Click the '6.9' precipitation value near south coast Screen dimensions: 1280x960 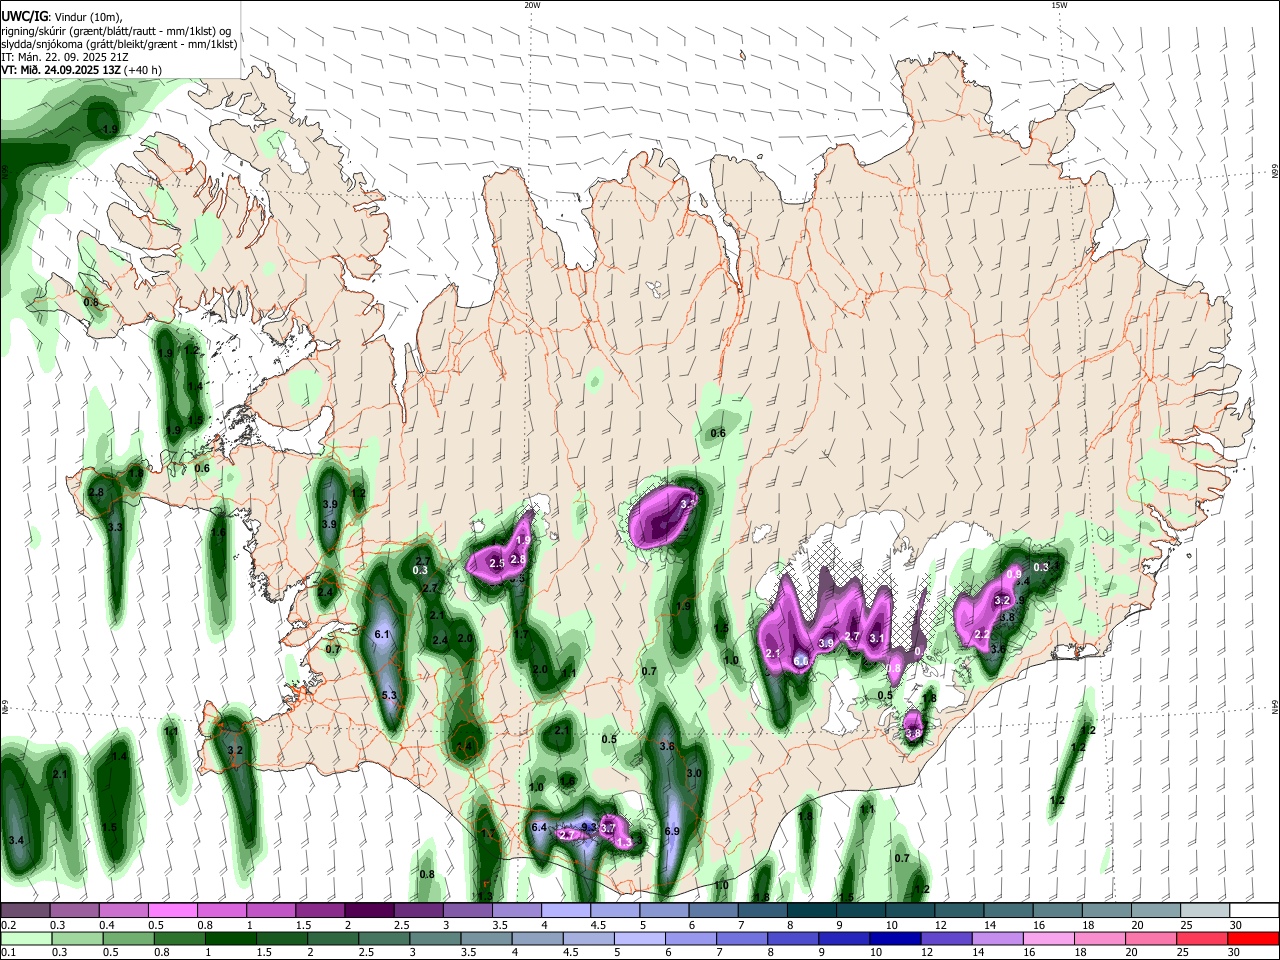point(672,831)
